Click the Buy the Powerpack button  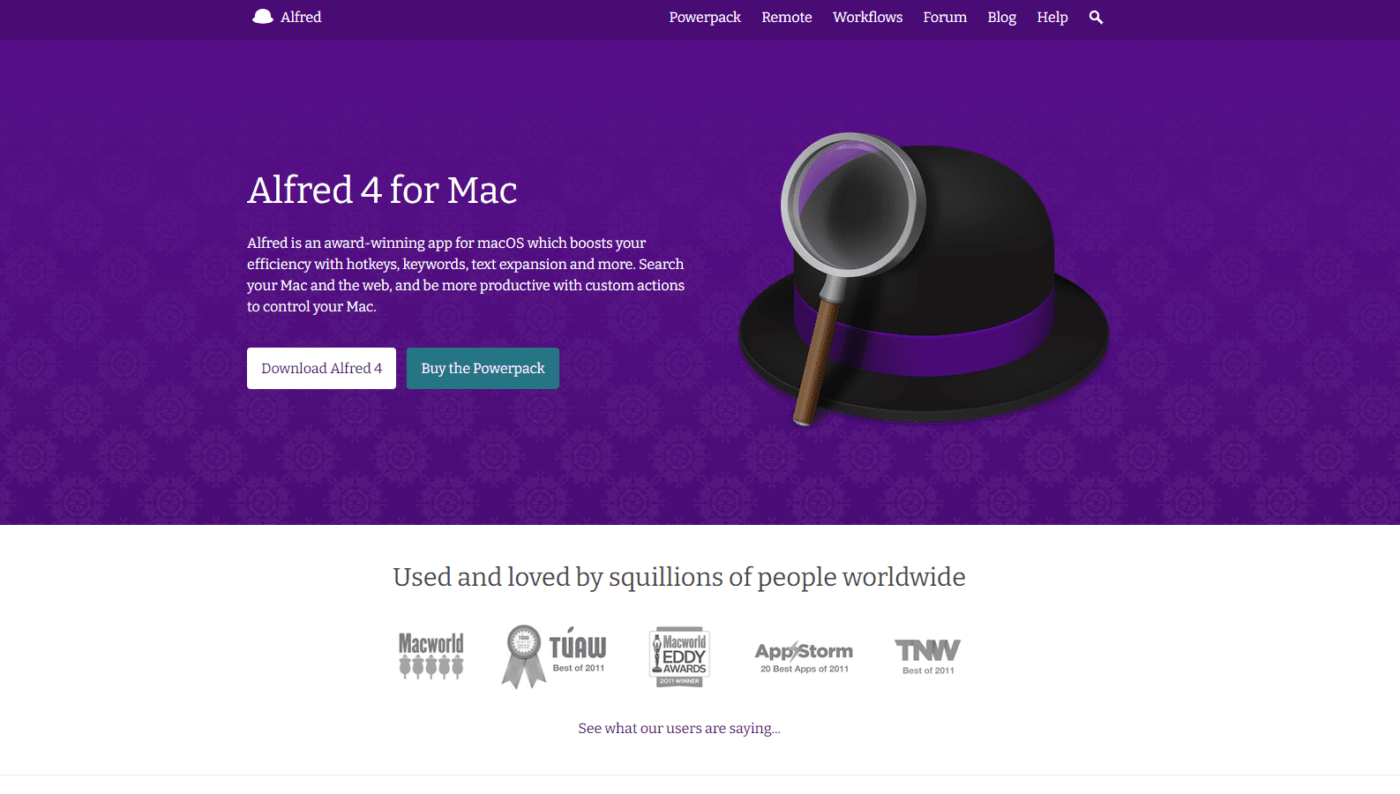tap(483, 368)
